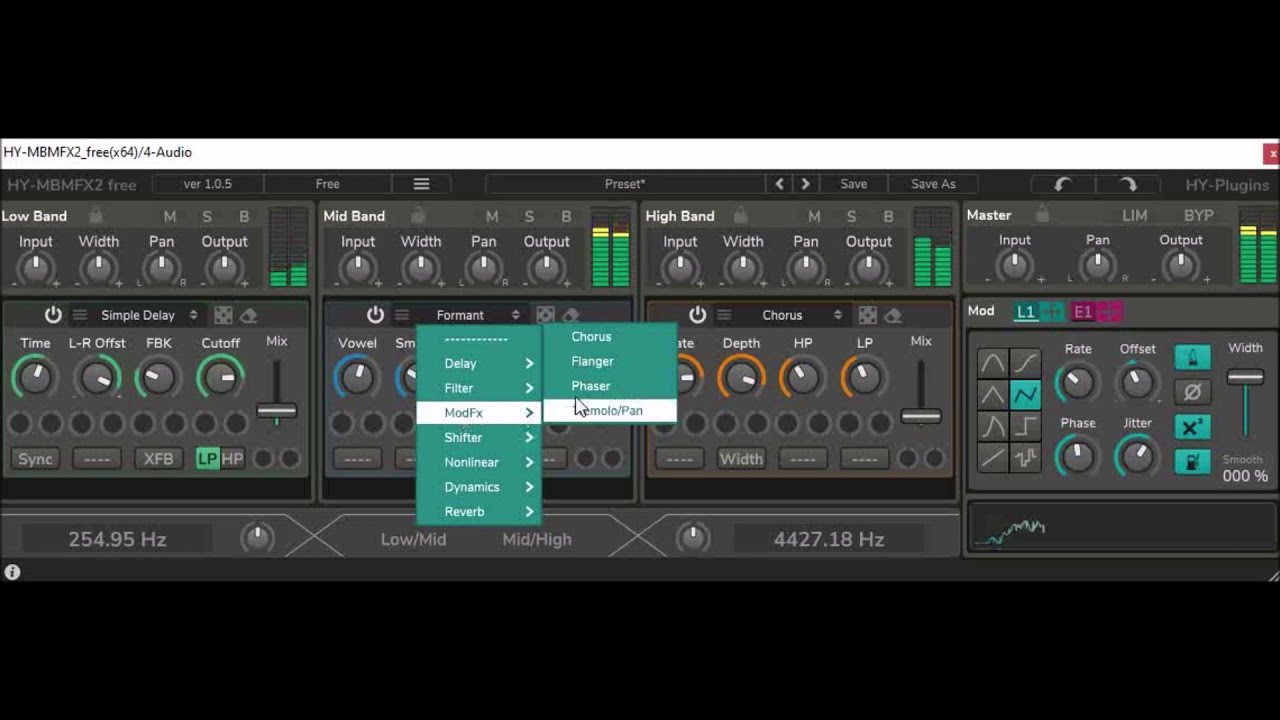Toggle the fuel pump icon button
1280x720 pixels.
coord(1192,462)
